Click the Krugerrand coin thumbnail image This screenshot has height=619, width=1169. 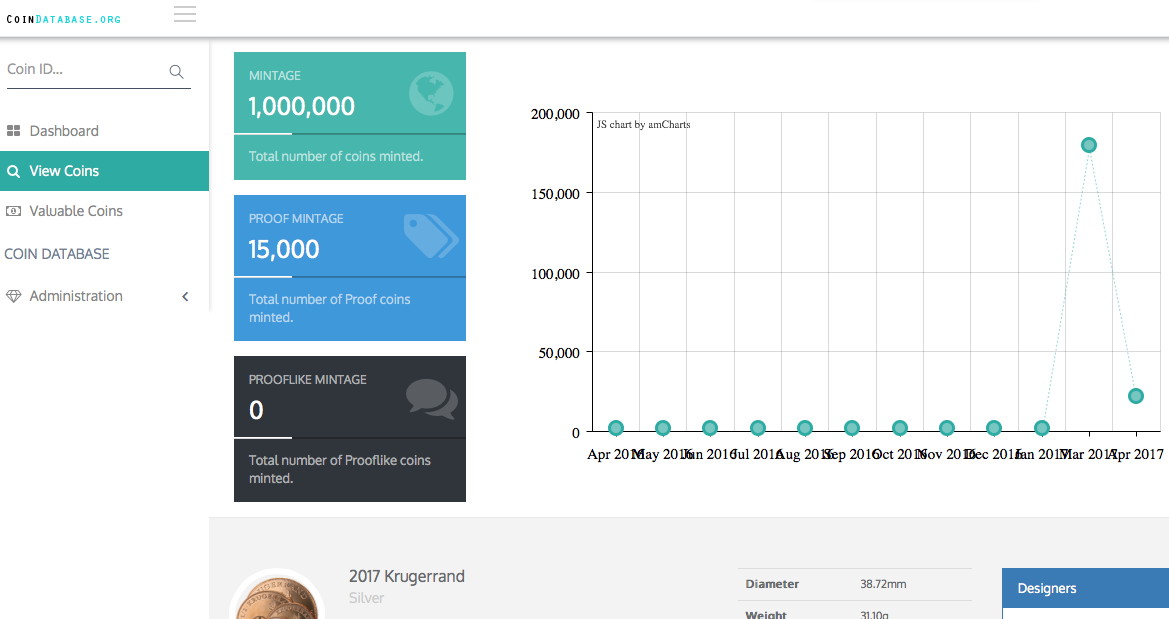[x=277, y=600]
